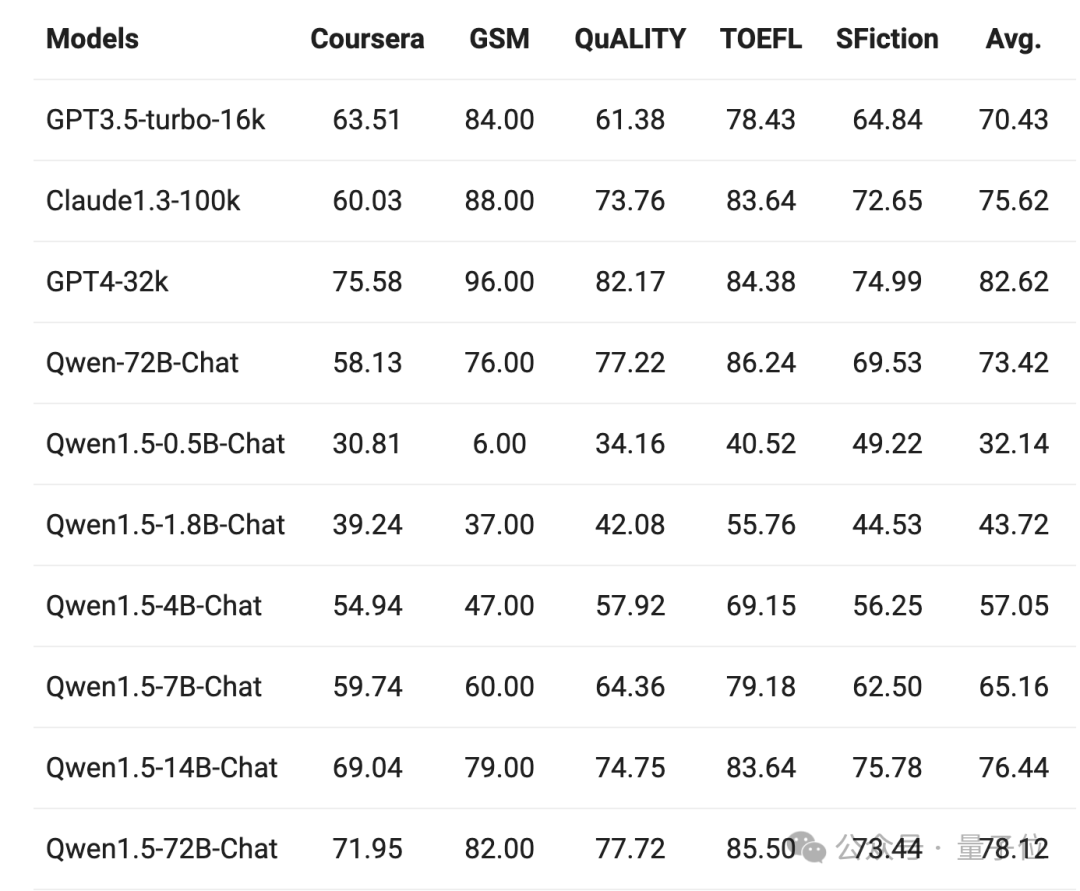Select the Qwen1.5-4B-Chat model name

click(x=154, y=606)
